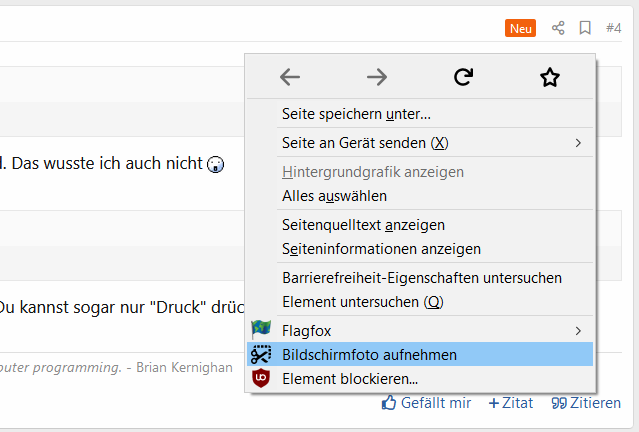
Task: Click the Flagfox flag icon
Action: (261, 329)
